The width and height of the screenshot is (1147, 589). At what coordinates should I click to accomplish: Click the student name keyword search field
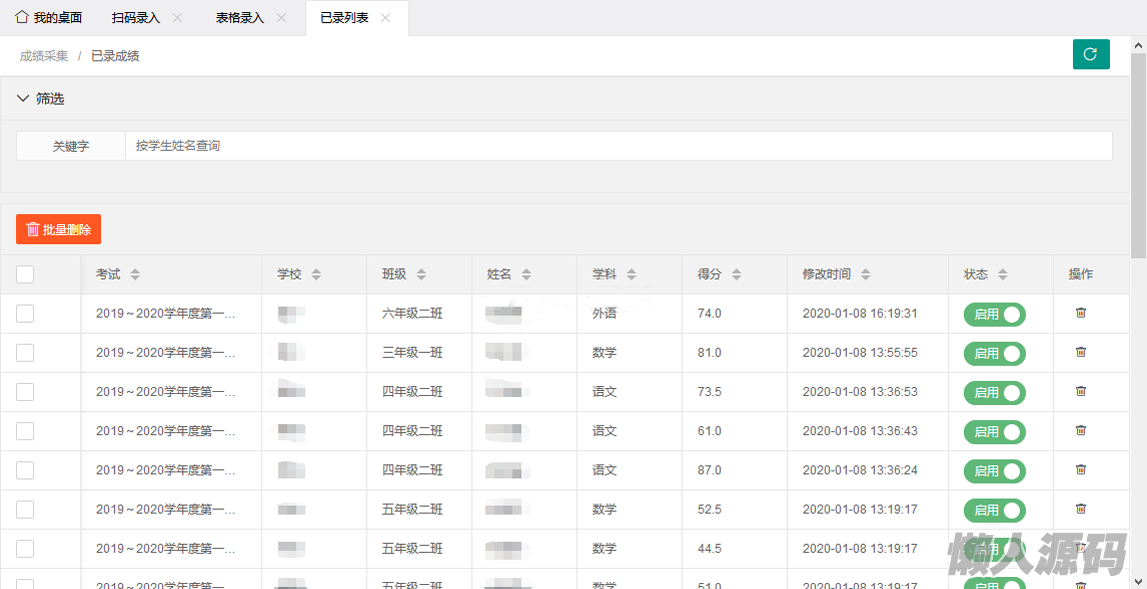[x=618, y=146]
